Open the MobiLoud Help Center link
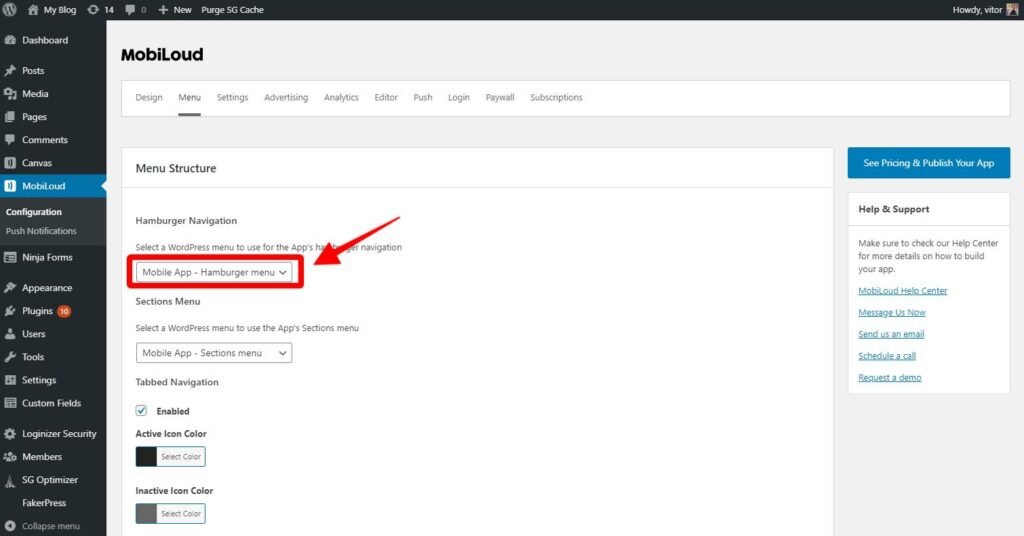Screen dimensions: 1024x536 point(903,291)
